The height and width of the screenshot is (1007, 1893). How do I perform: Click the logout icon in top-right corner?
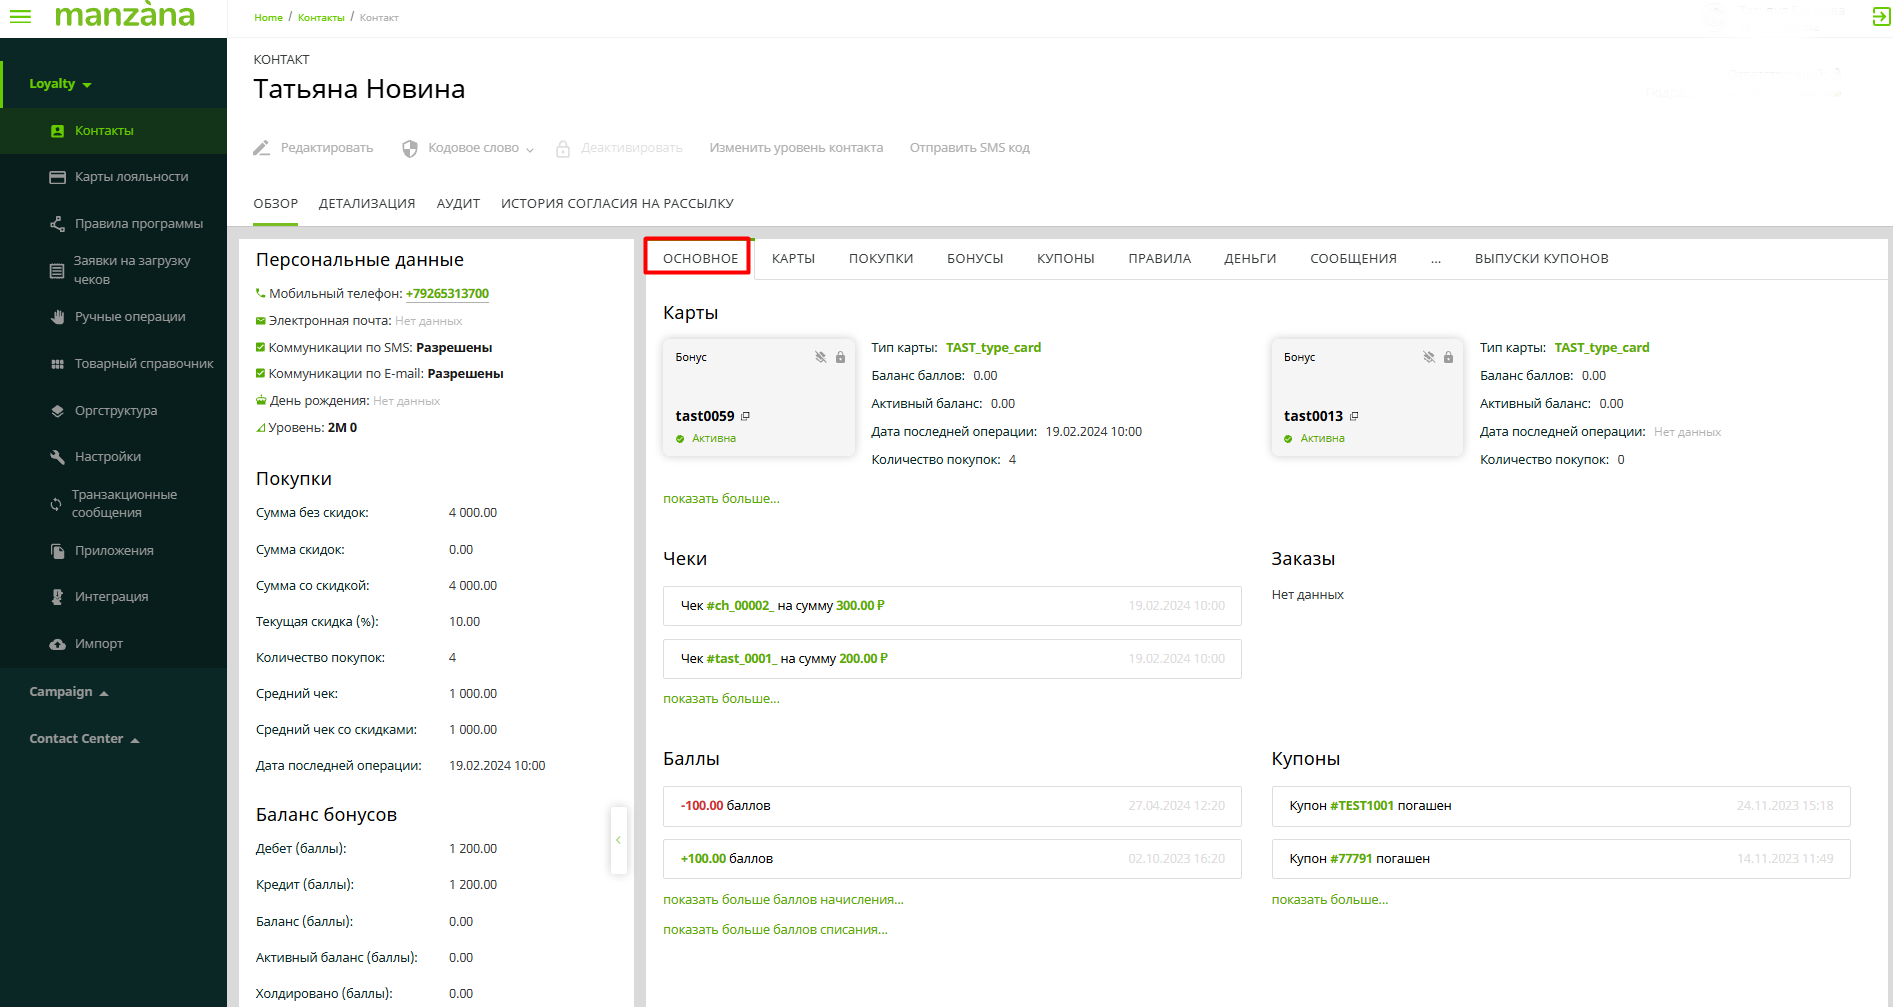[x=1880, y=17]
